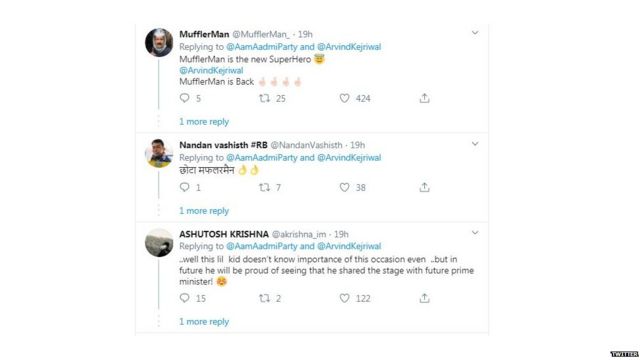640x360 pixels.
Task: Open options chevron on ASHUTOSH KRISHNA's tweet
Action: (475, 232)
